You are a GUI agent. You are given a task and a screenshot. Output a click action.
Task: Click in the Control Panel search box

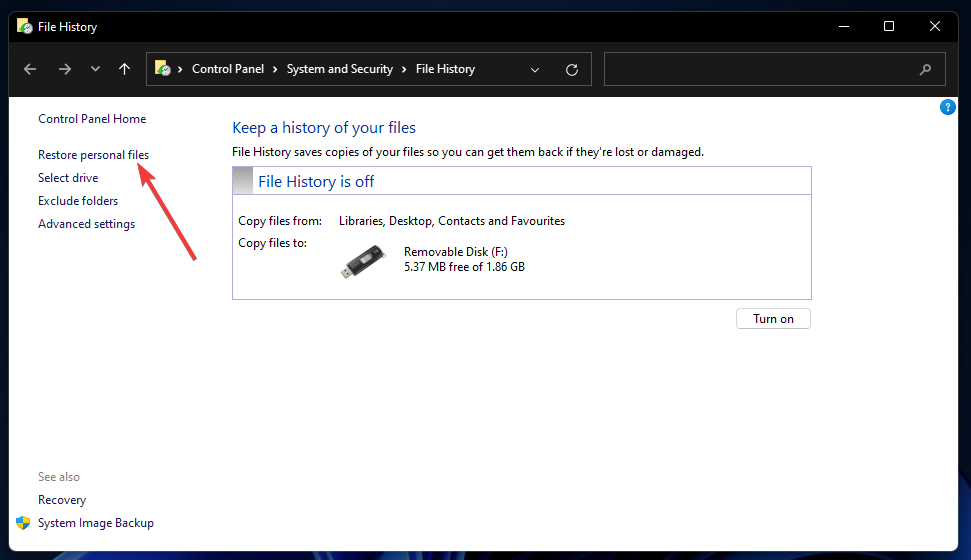(760, 70)
